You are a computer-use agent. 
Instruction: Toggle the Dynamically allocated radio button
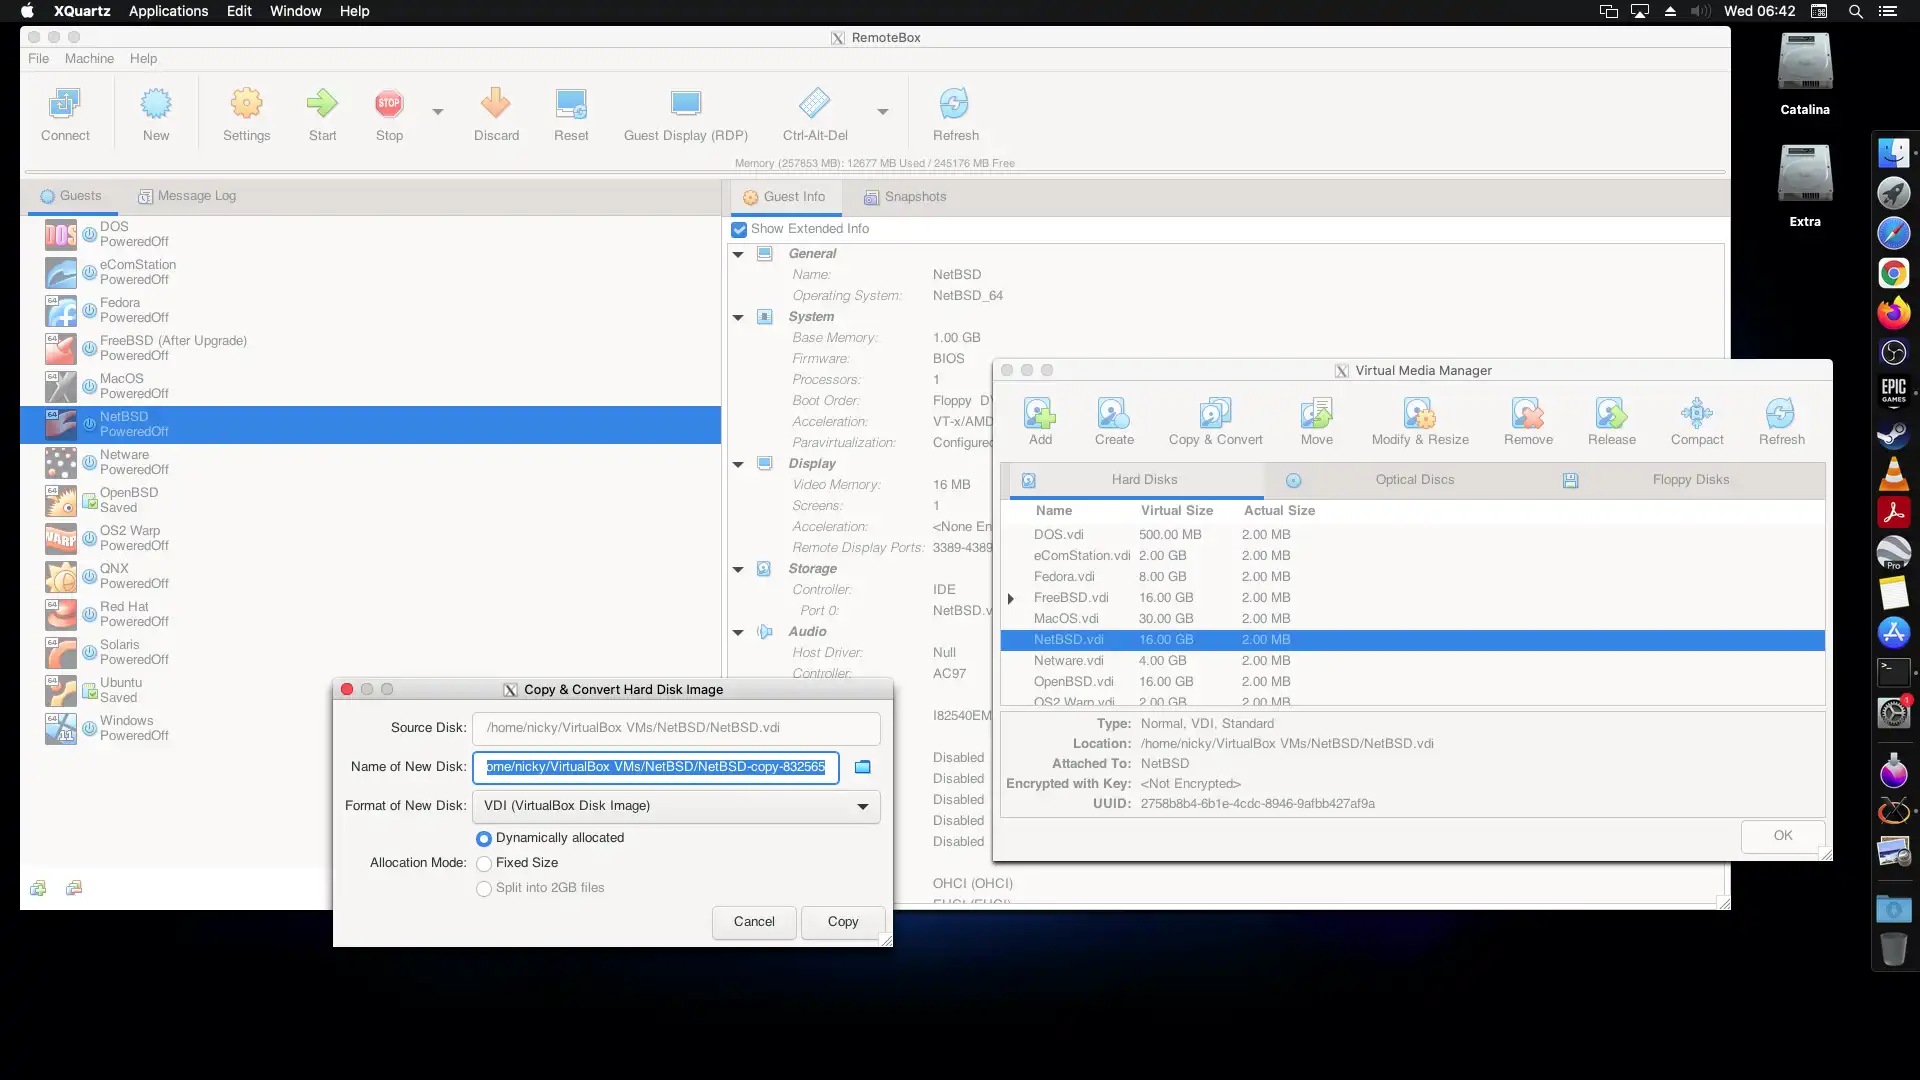484,836
